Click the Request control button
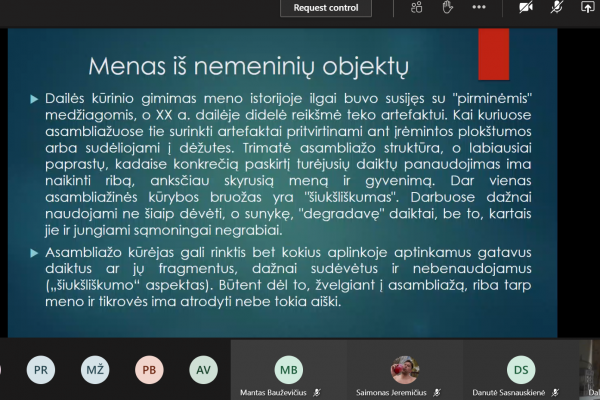This screenshot has width=600, height=400. pyautogui.click(x=326, y=8)
